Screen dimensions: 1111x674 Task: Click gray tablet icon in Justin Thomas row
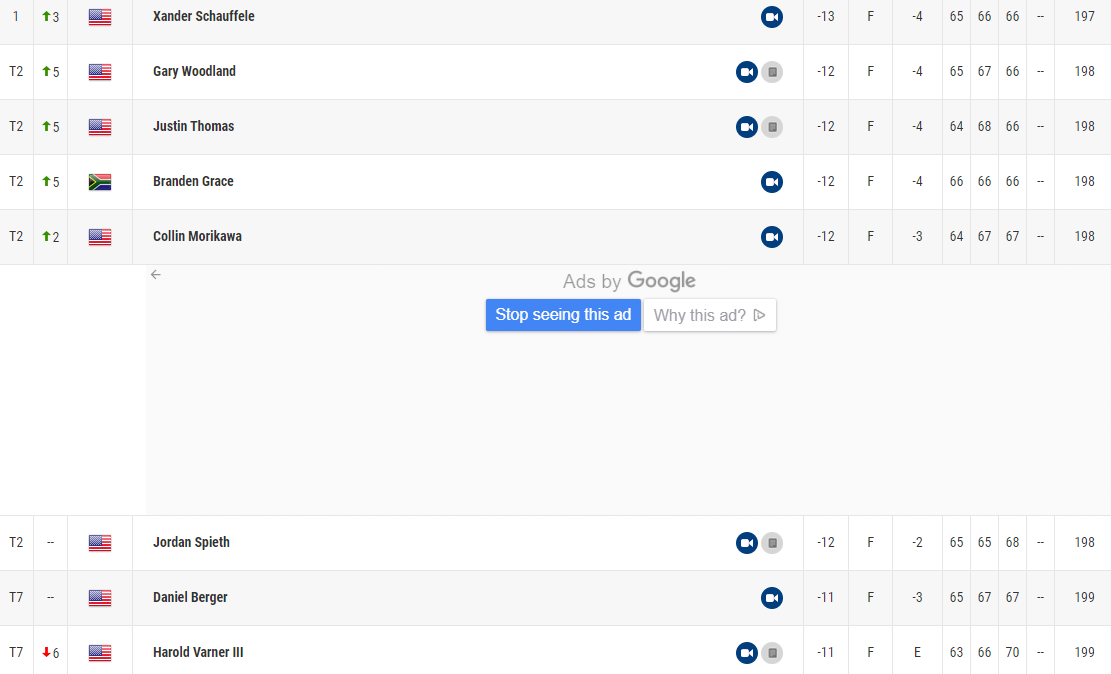[x=772, y=127]
